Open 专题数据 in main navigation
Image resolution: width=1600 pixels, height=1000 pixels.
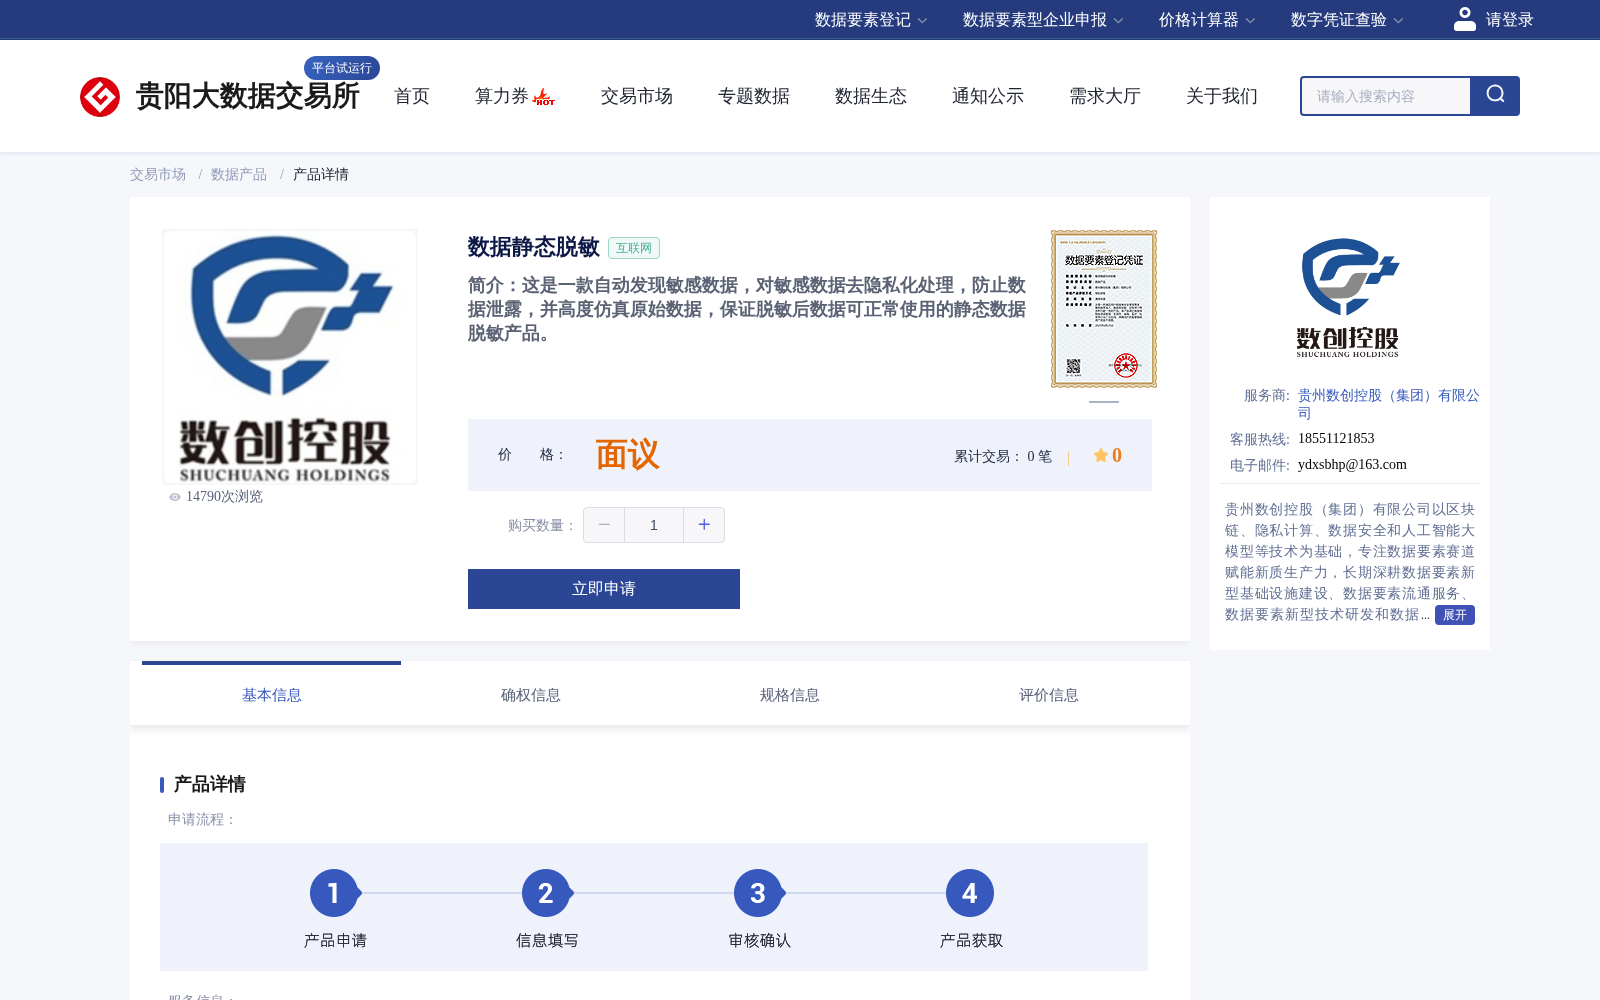coord(754,96)
